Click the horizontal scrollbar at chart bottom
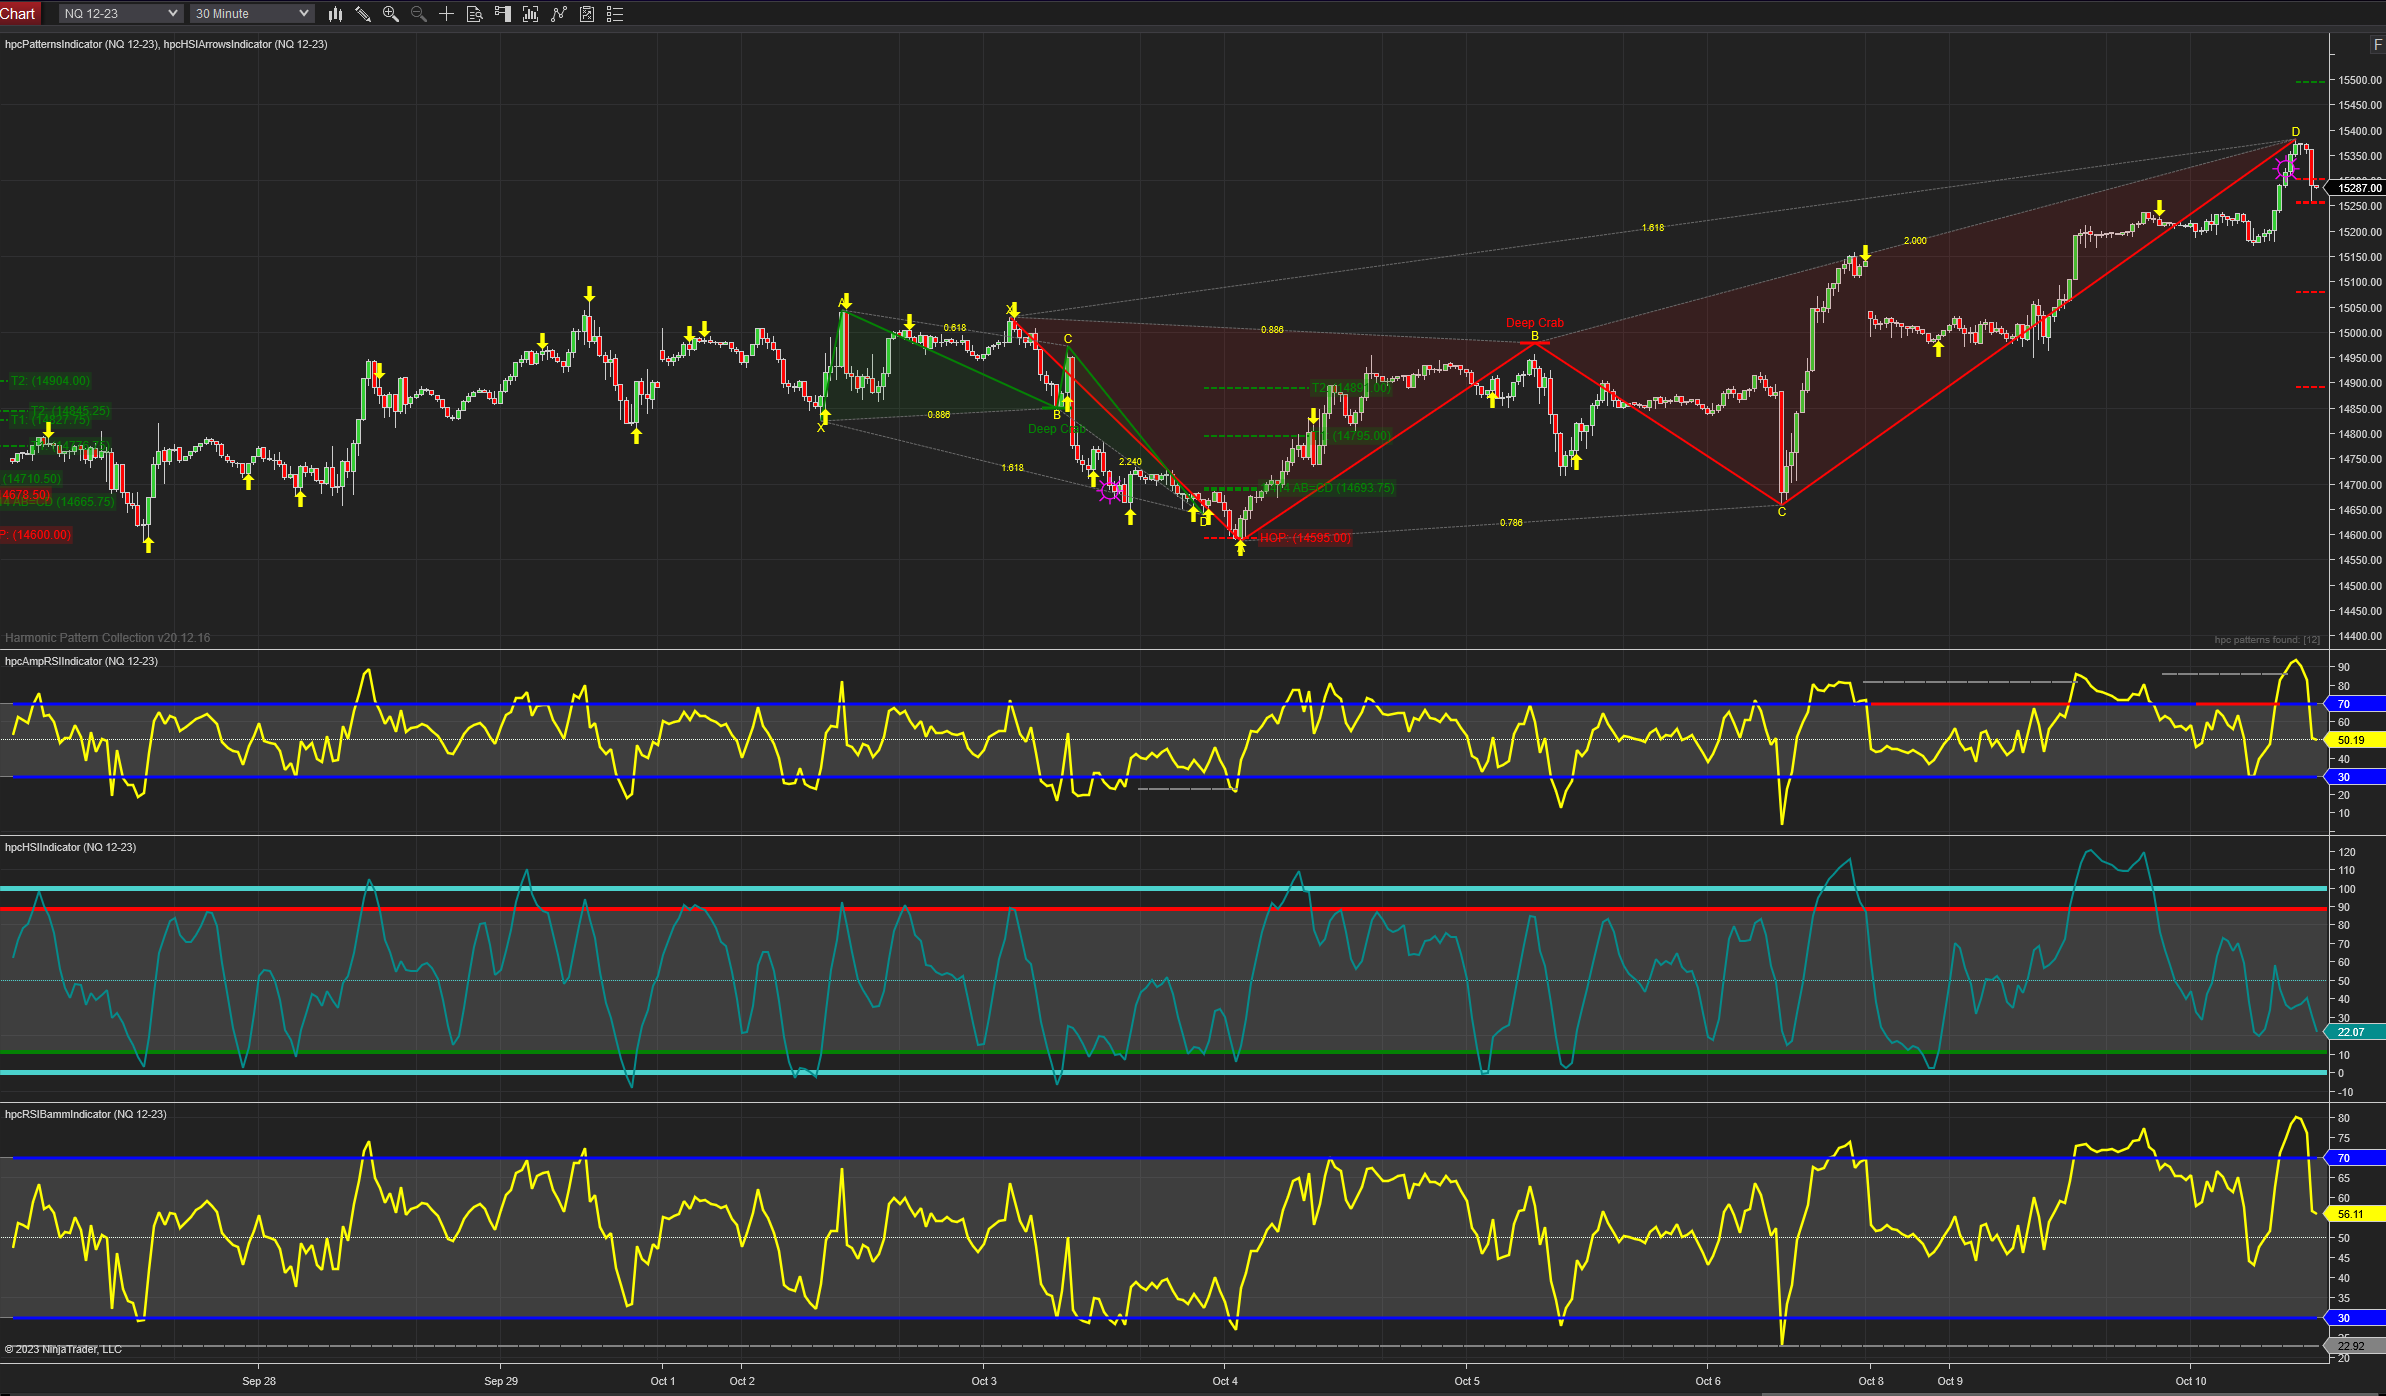The width and height of the screenshot is (2386, 1396). pyautogui.click(x=2070, y=1392)
